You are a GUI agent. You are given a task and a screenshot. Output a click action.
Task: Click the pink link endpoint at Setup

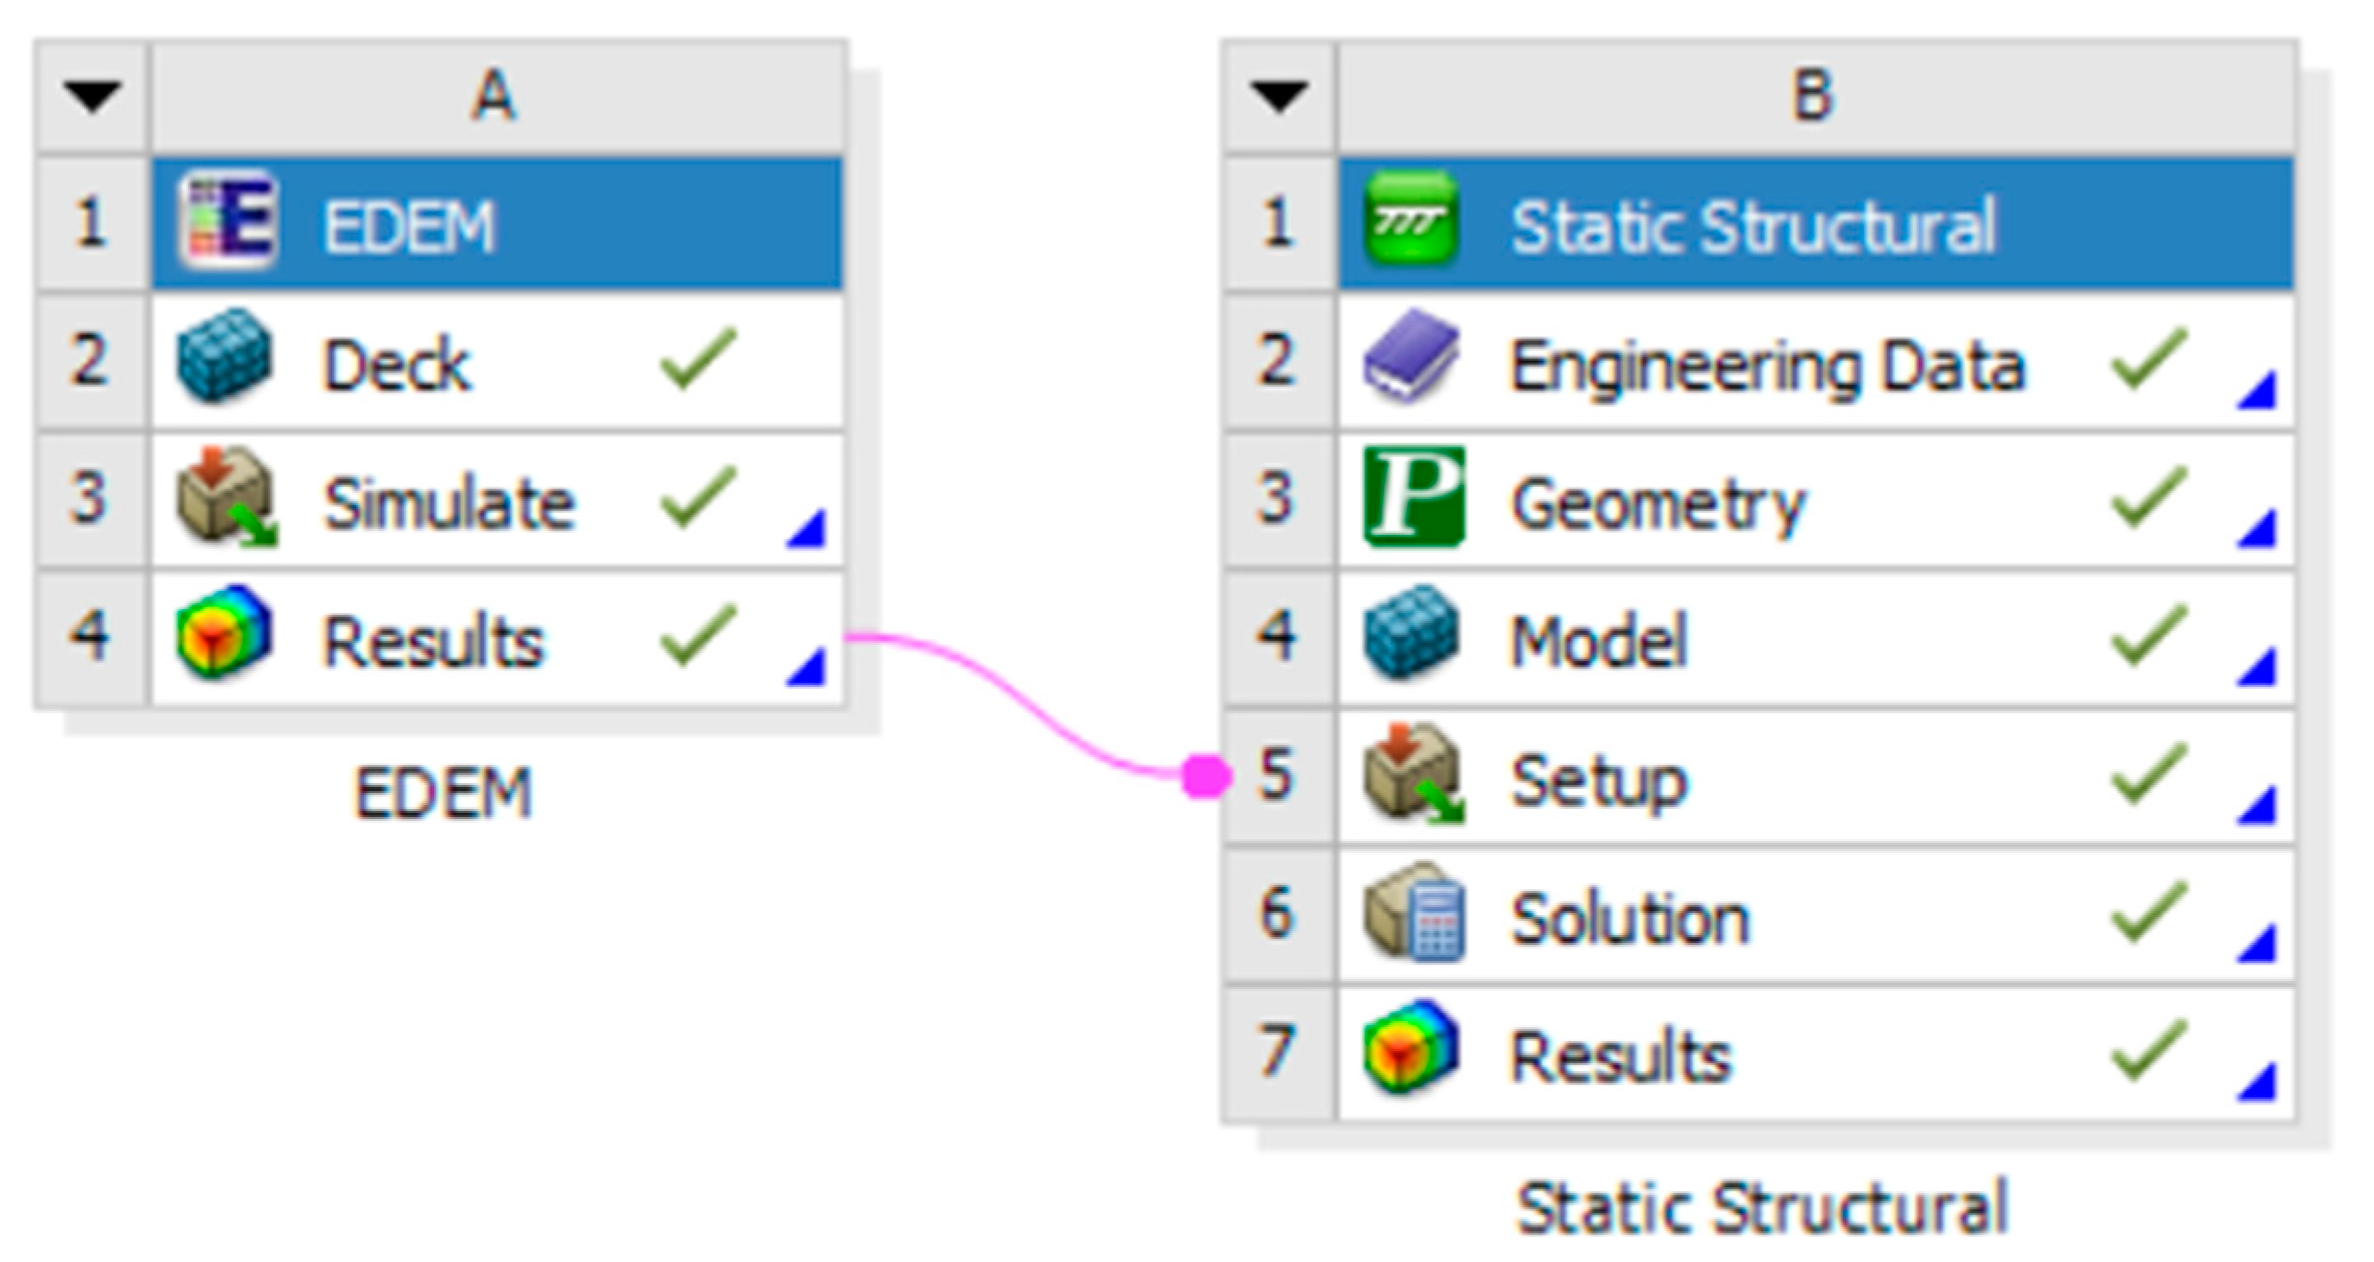click(x=1206, y=776)
